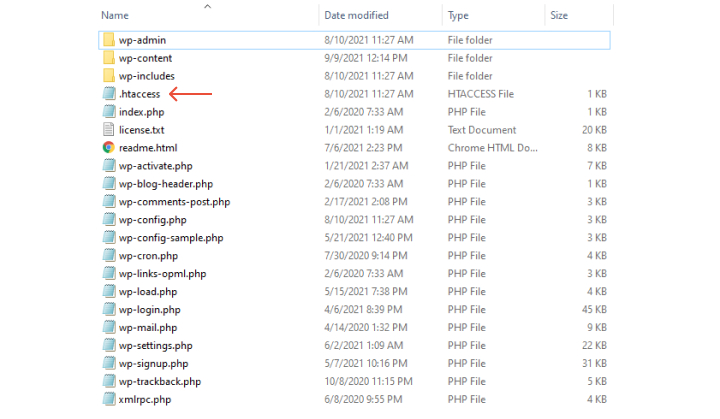Viewport: 720px width, 419px height.
Task: Select the wp-trackback.php file name
Action: click(x=160, y=381)
